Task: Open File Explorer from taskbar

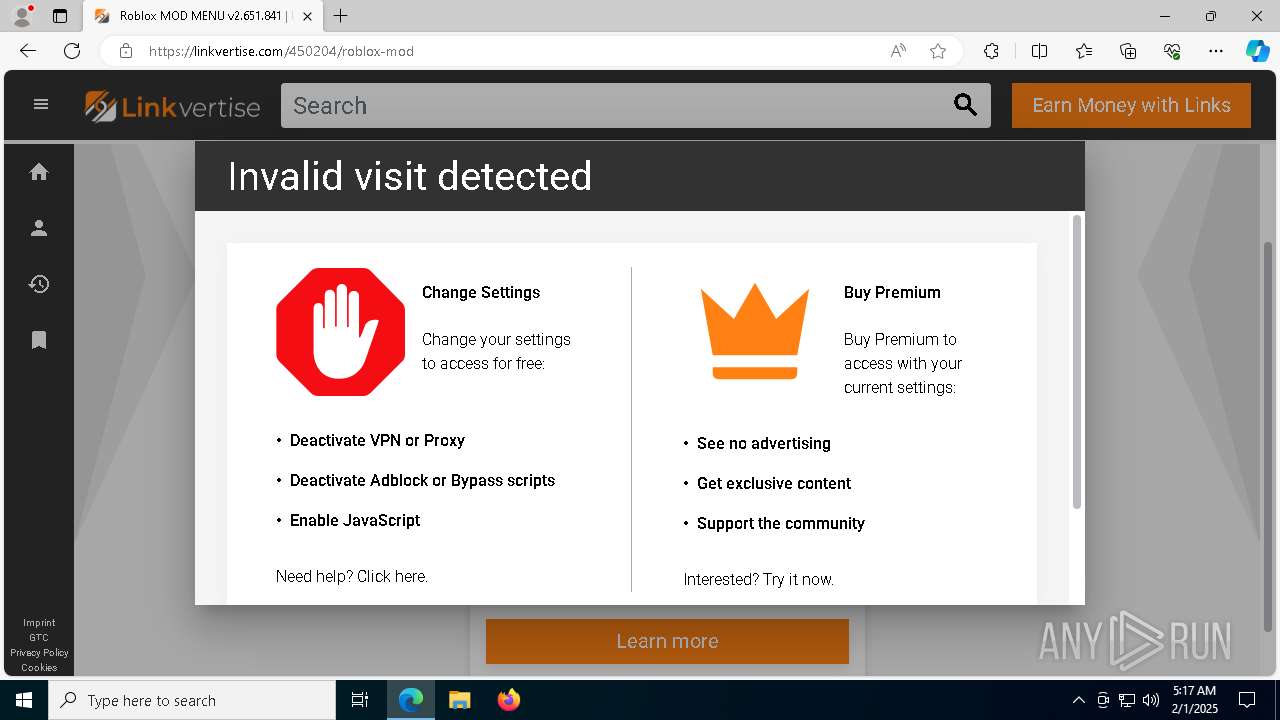Action: 459,700
